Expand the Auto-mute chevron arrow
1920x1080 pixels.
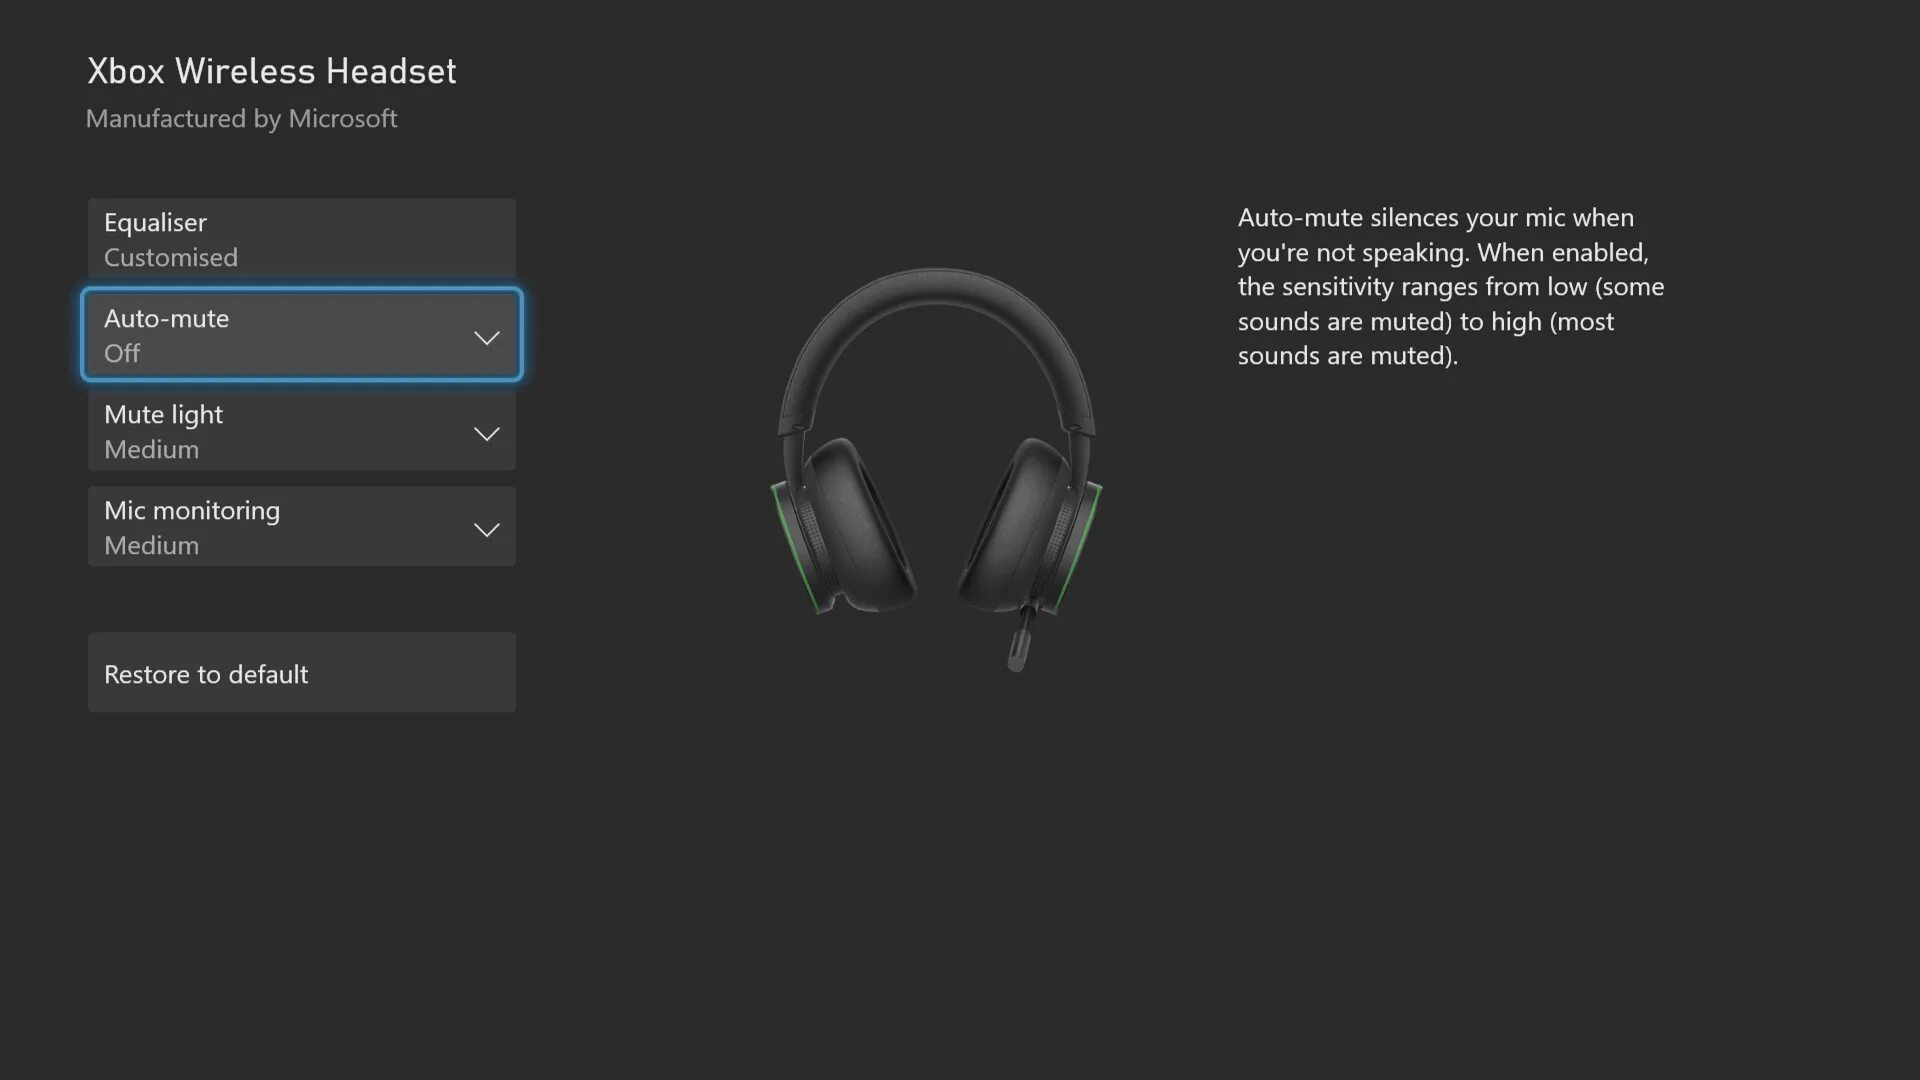[x=486, y=337]
